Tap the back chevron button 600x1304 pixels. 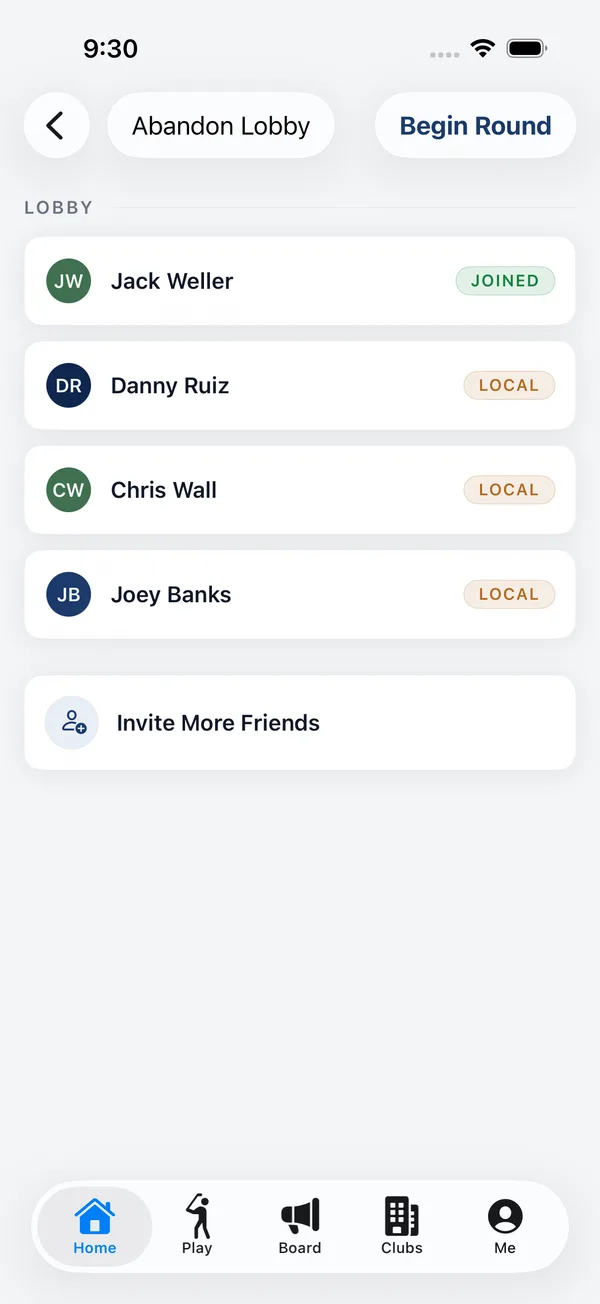pos(56,125)
